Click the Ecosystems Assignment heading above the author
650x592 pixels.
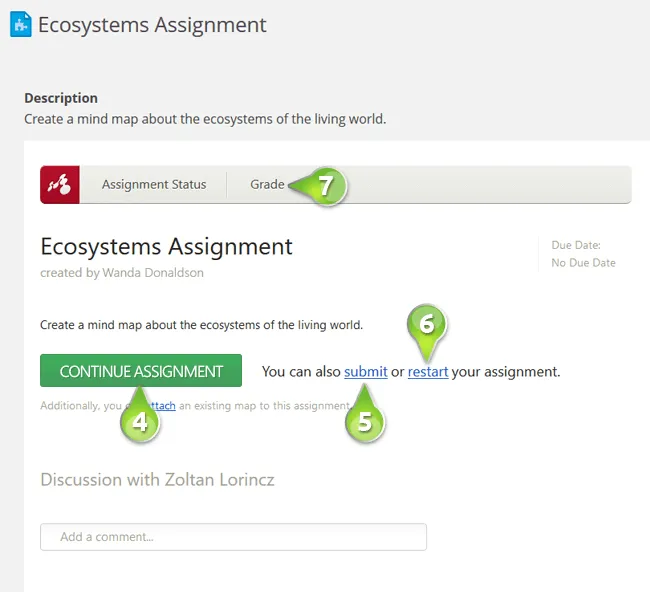point(166,246)
